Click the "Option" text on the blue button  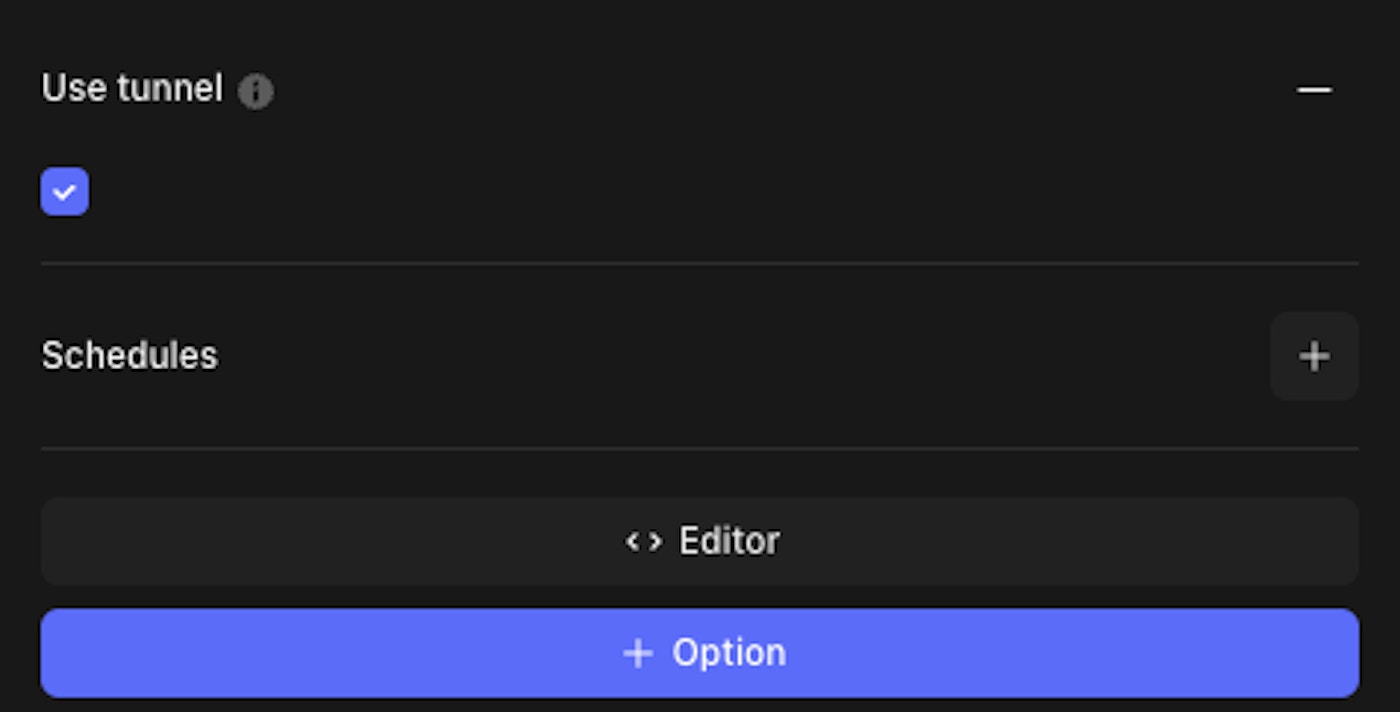pyautogui.click(x=729, y=653)
